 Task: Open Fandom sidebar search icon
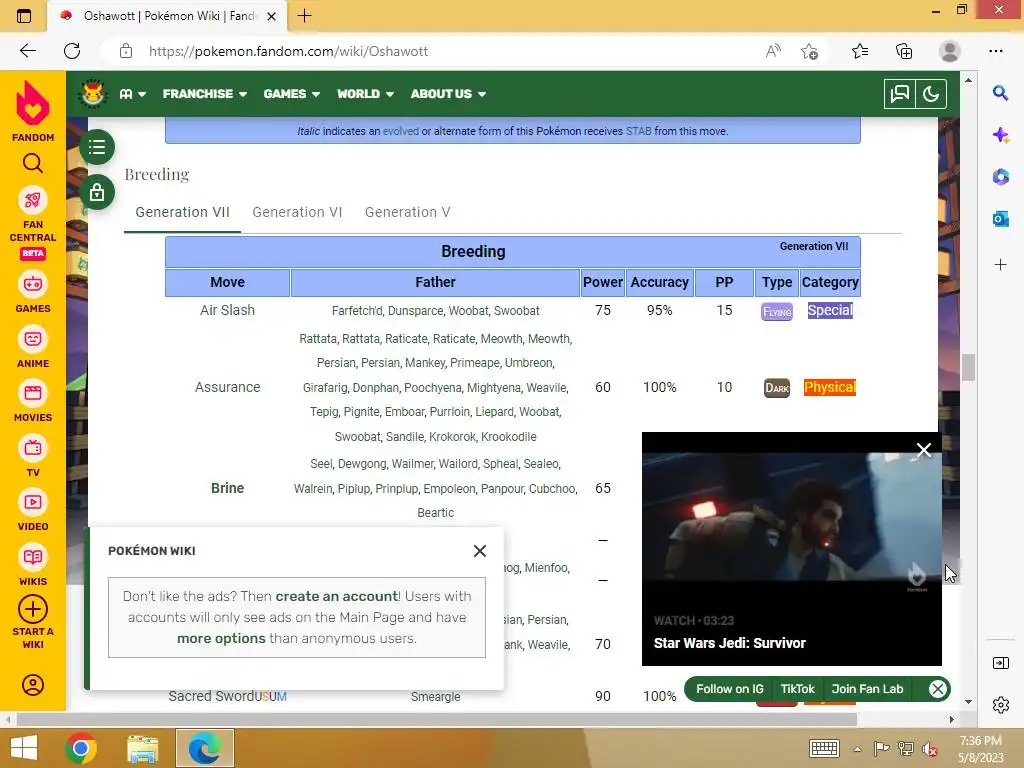(33, 163)
